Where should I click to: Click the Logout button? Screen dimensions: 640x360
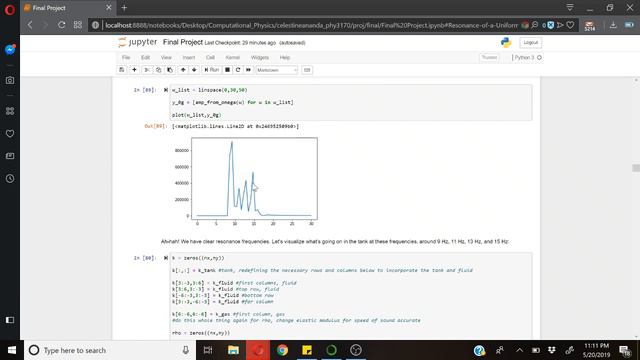click(x=531, y=42)
